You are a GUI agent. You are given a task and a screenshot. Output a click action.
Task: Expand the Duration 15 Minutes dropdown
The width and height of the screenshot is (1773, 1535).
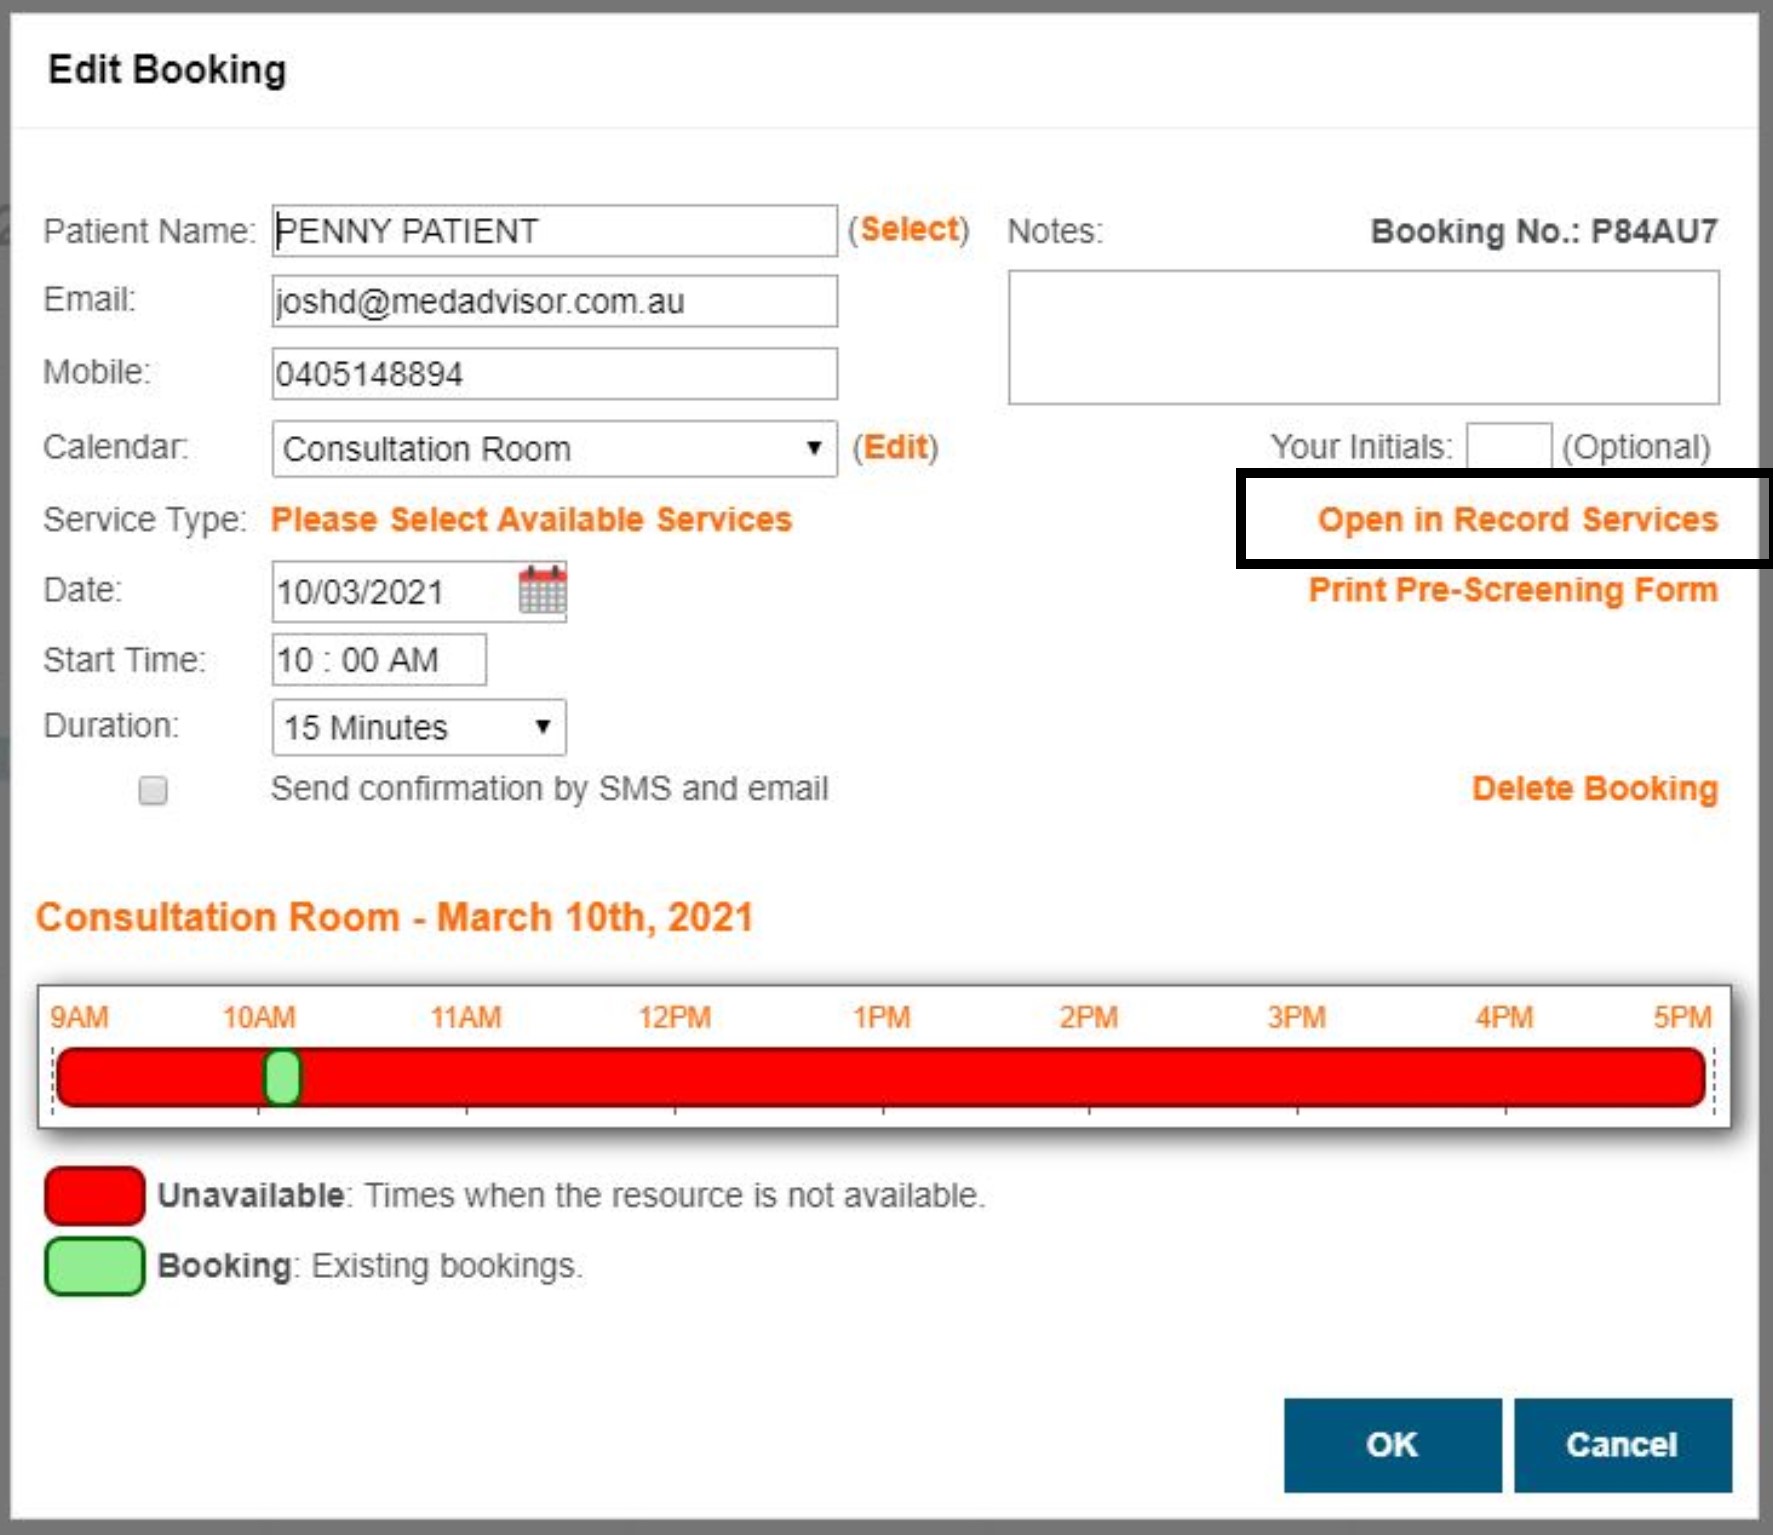(x=419, y=727)
